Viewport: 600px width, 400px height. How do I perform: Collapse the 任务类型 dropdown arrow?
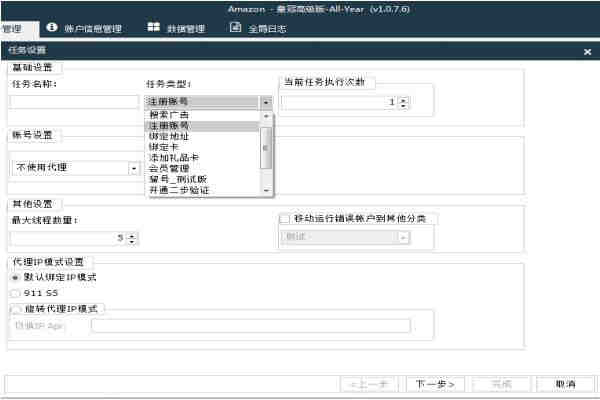point(266,102)
